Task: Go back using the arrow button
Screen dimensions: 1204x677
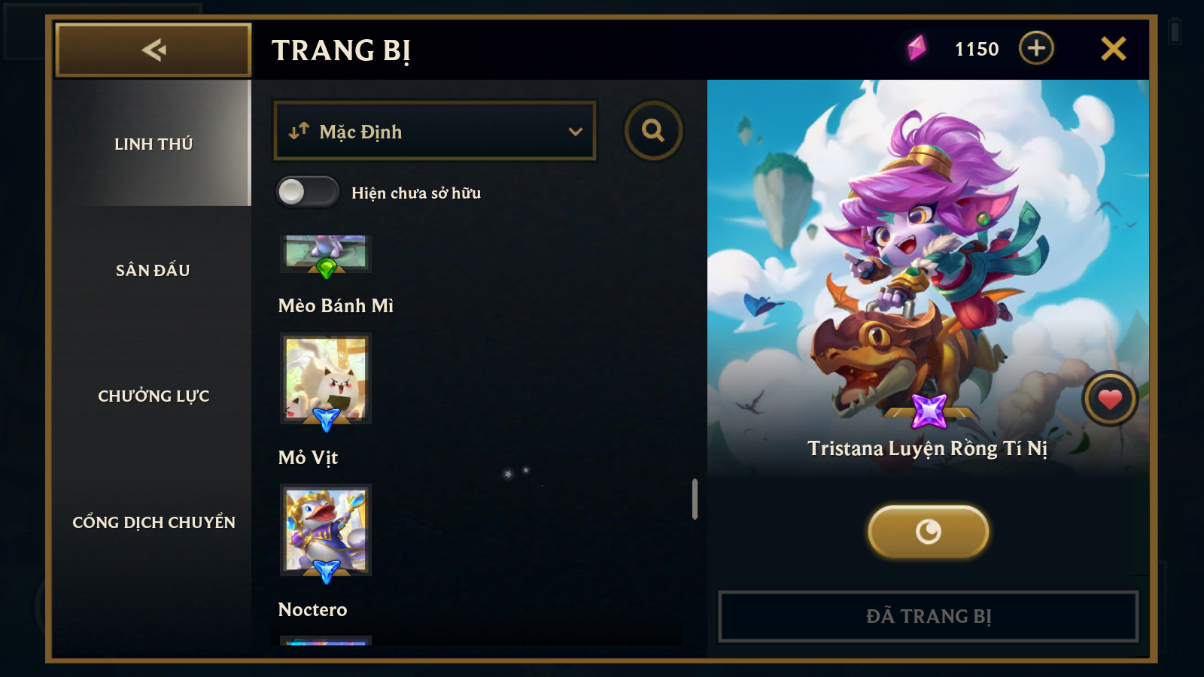Action: [x=153, y=49]
